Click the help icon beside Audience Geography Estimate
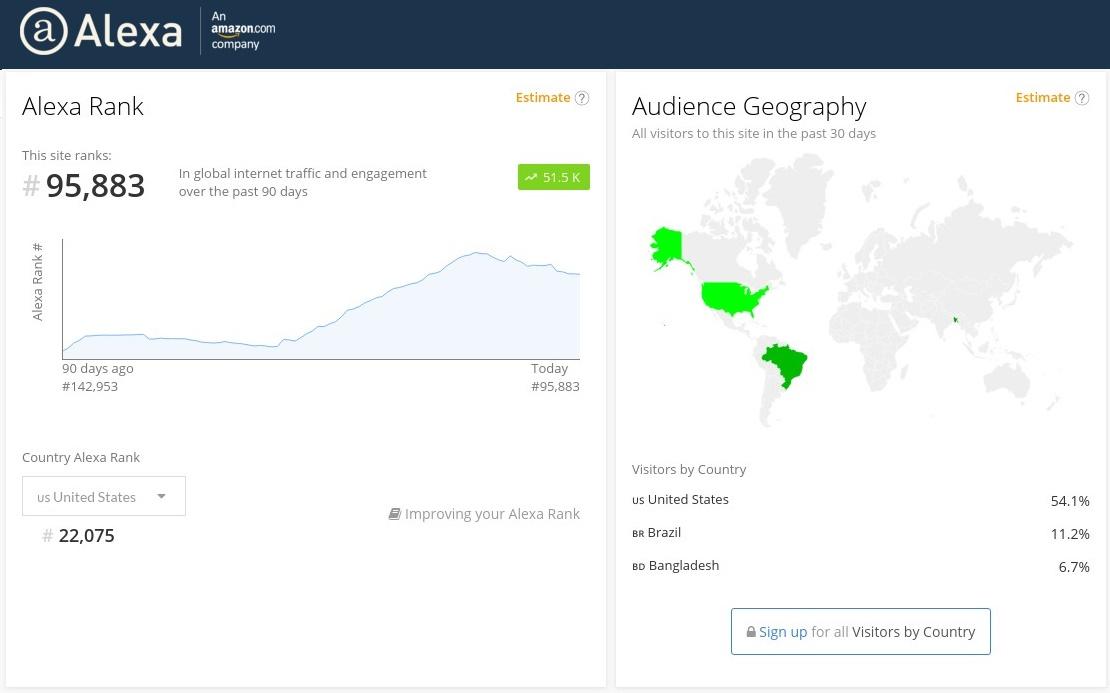Viewport: 1110px width, 693px height. tap(1082, 98)
